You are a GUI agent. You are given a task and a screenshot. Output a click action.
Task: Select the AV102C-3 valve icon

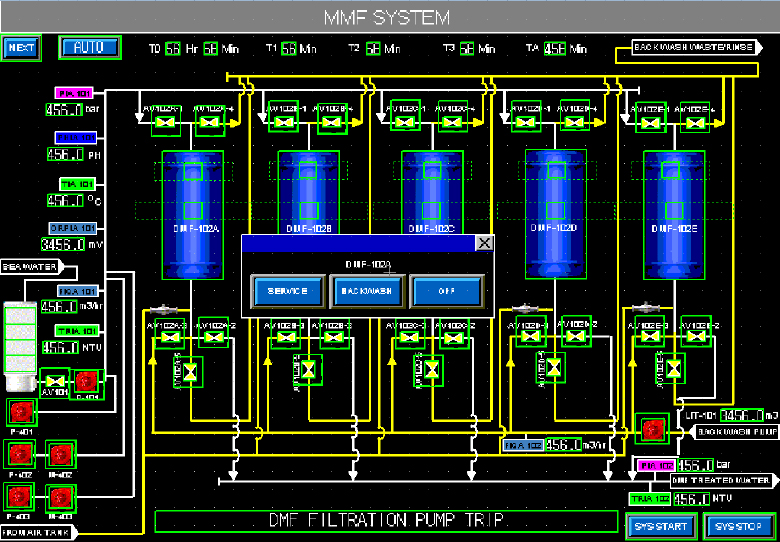click(x=408, y=337)
